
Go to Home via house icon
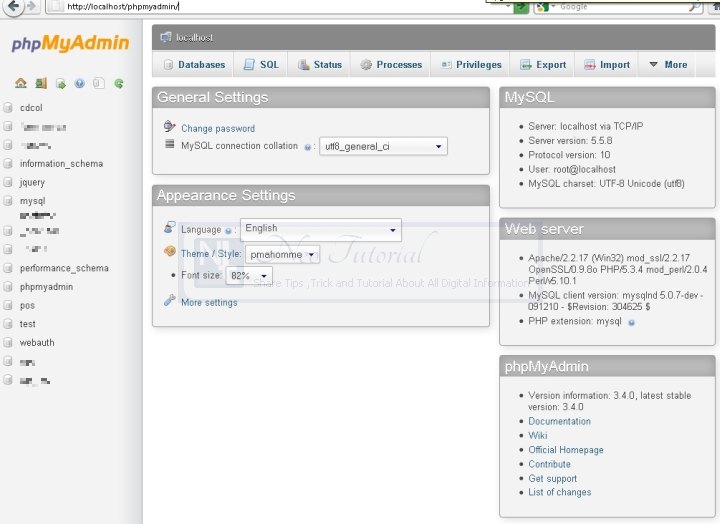point(21,83)
